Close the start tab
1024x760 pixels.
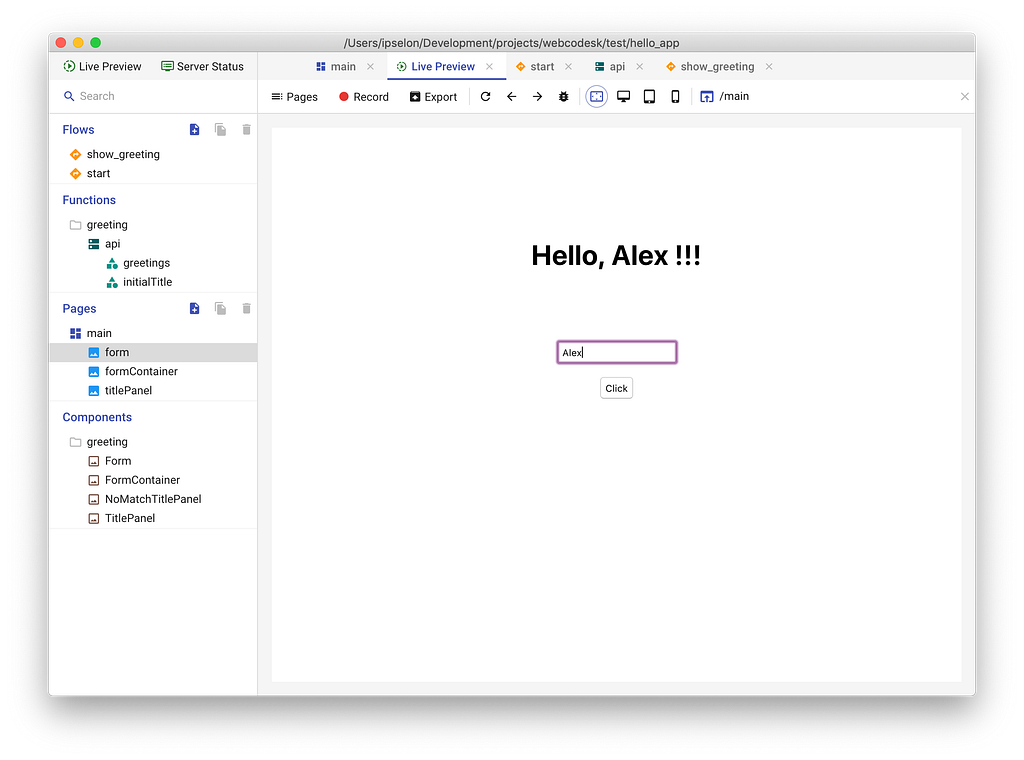pos(569,67)
